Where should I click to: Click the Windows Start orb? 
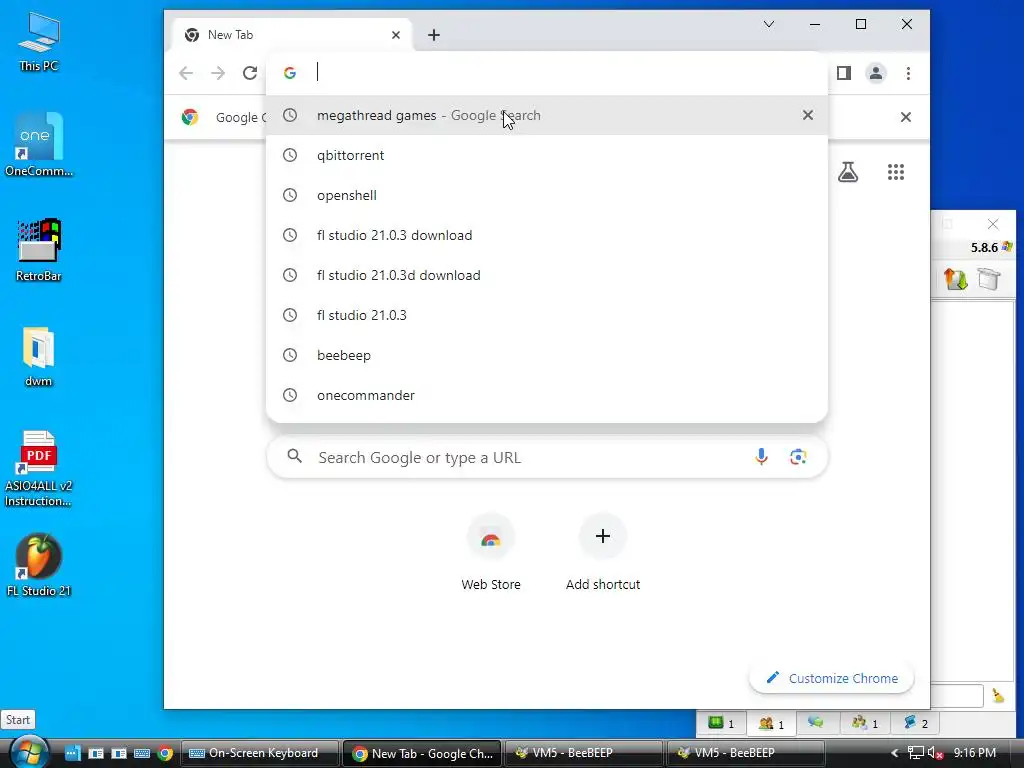29,753
